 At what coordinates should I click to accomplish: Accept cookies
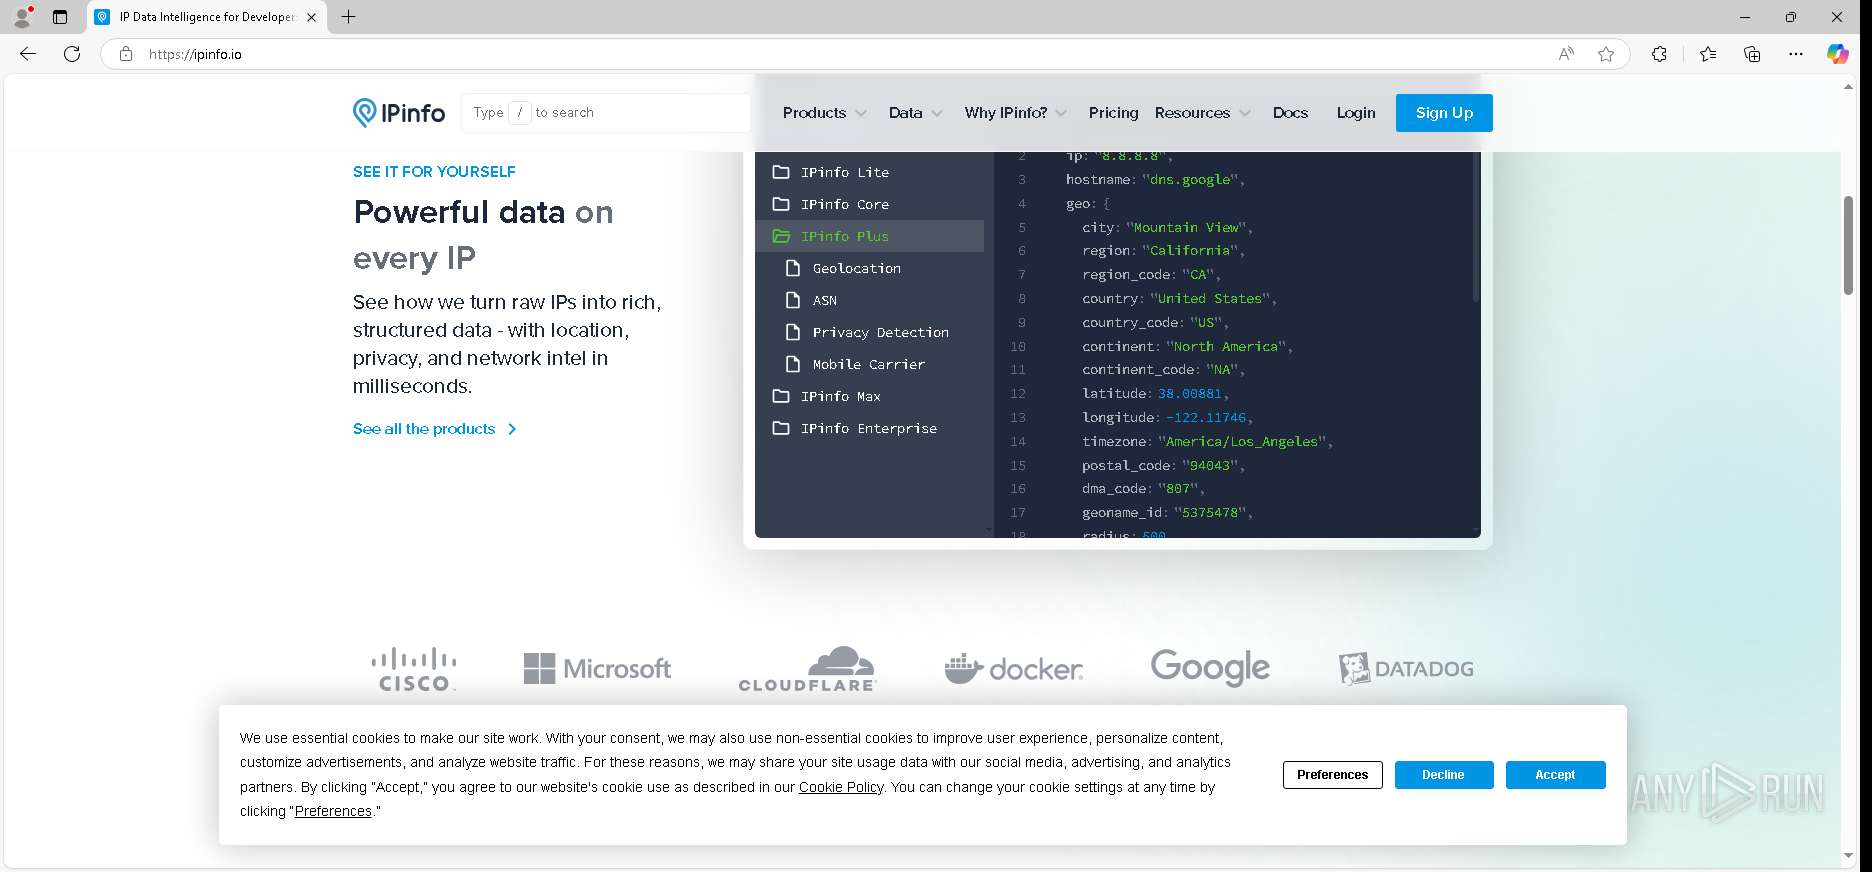point(1555,775)
